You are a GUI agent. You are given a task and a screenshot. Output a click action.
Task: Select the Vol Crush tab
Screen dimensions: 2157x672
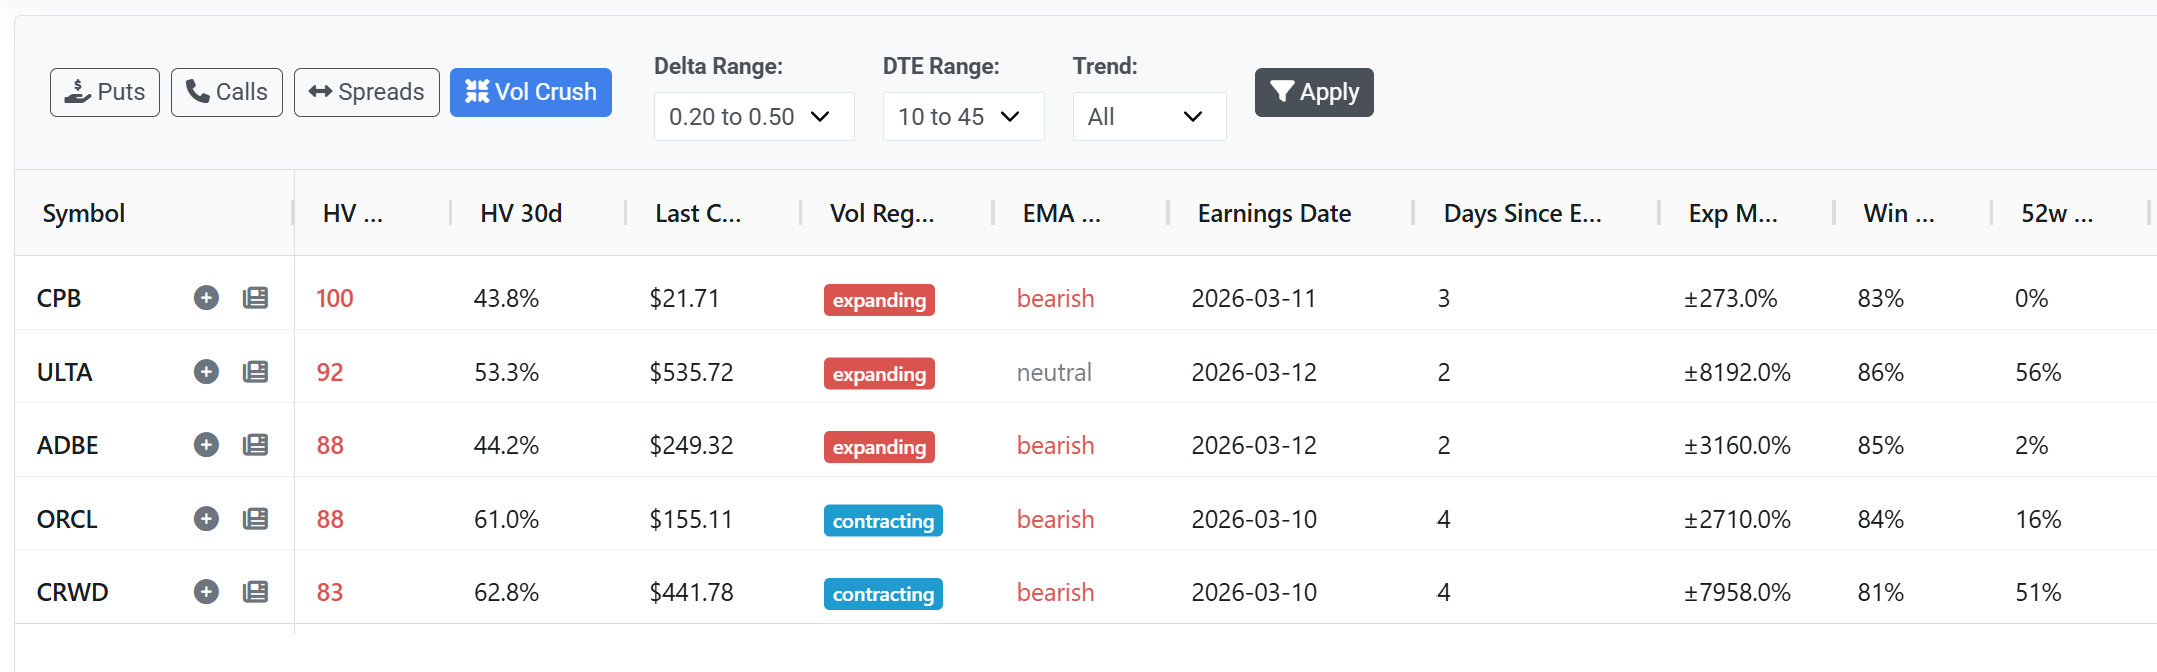click(531, 92)
